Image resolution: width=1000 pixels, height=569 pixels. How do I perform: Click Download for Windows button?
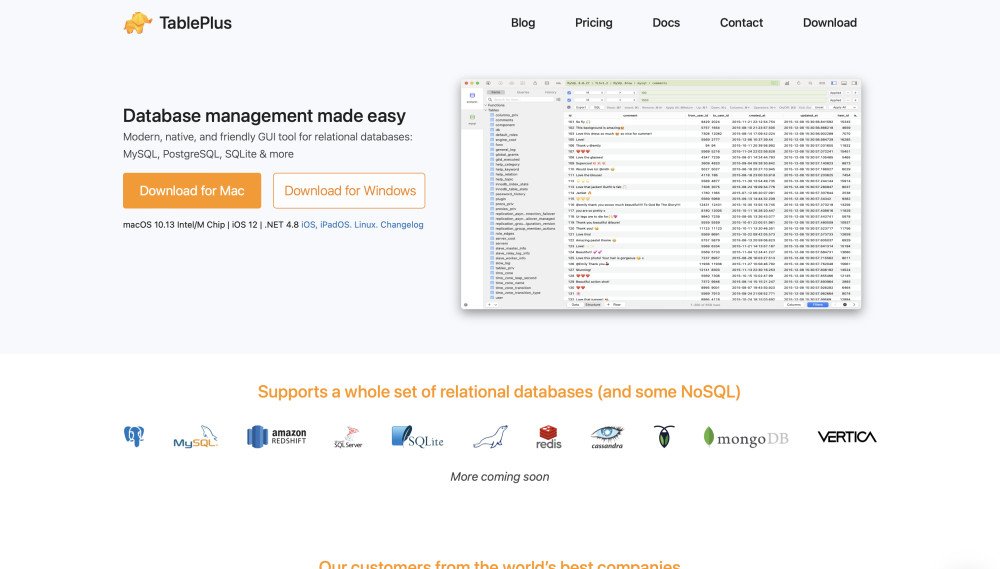pos(349,191)
